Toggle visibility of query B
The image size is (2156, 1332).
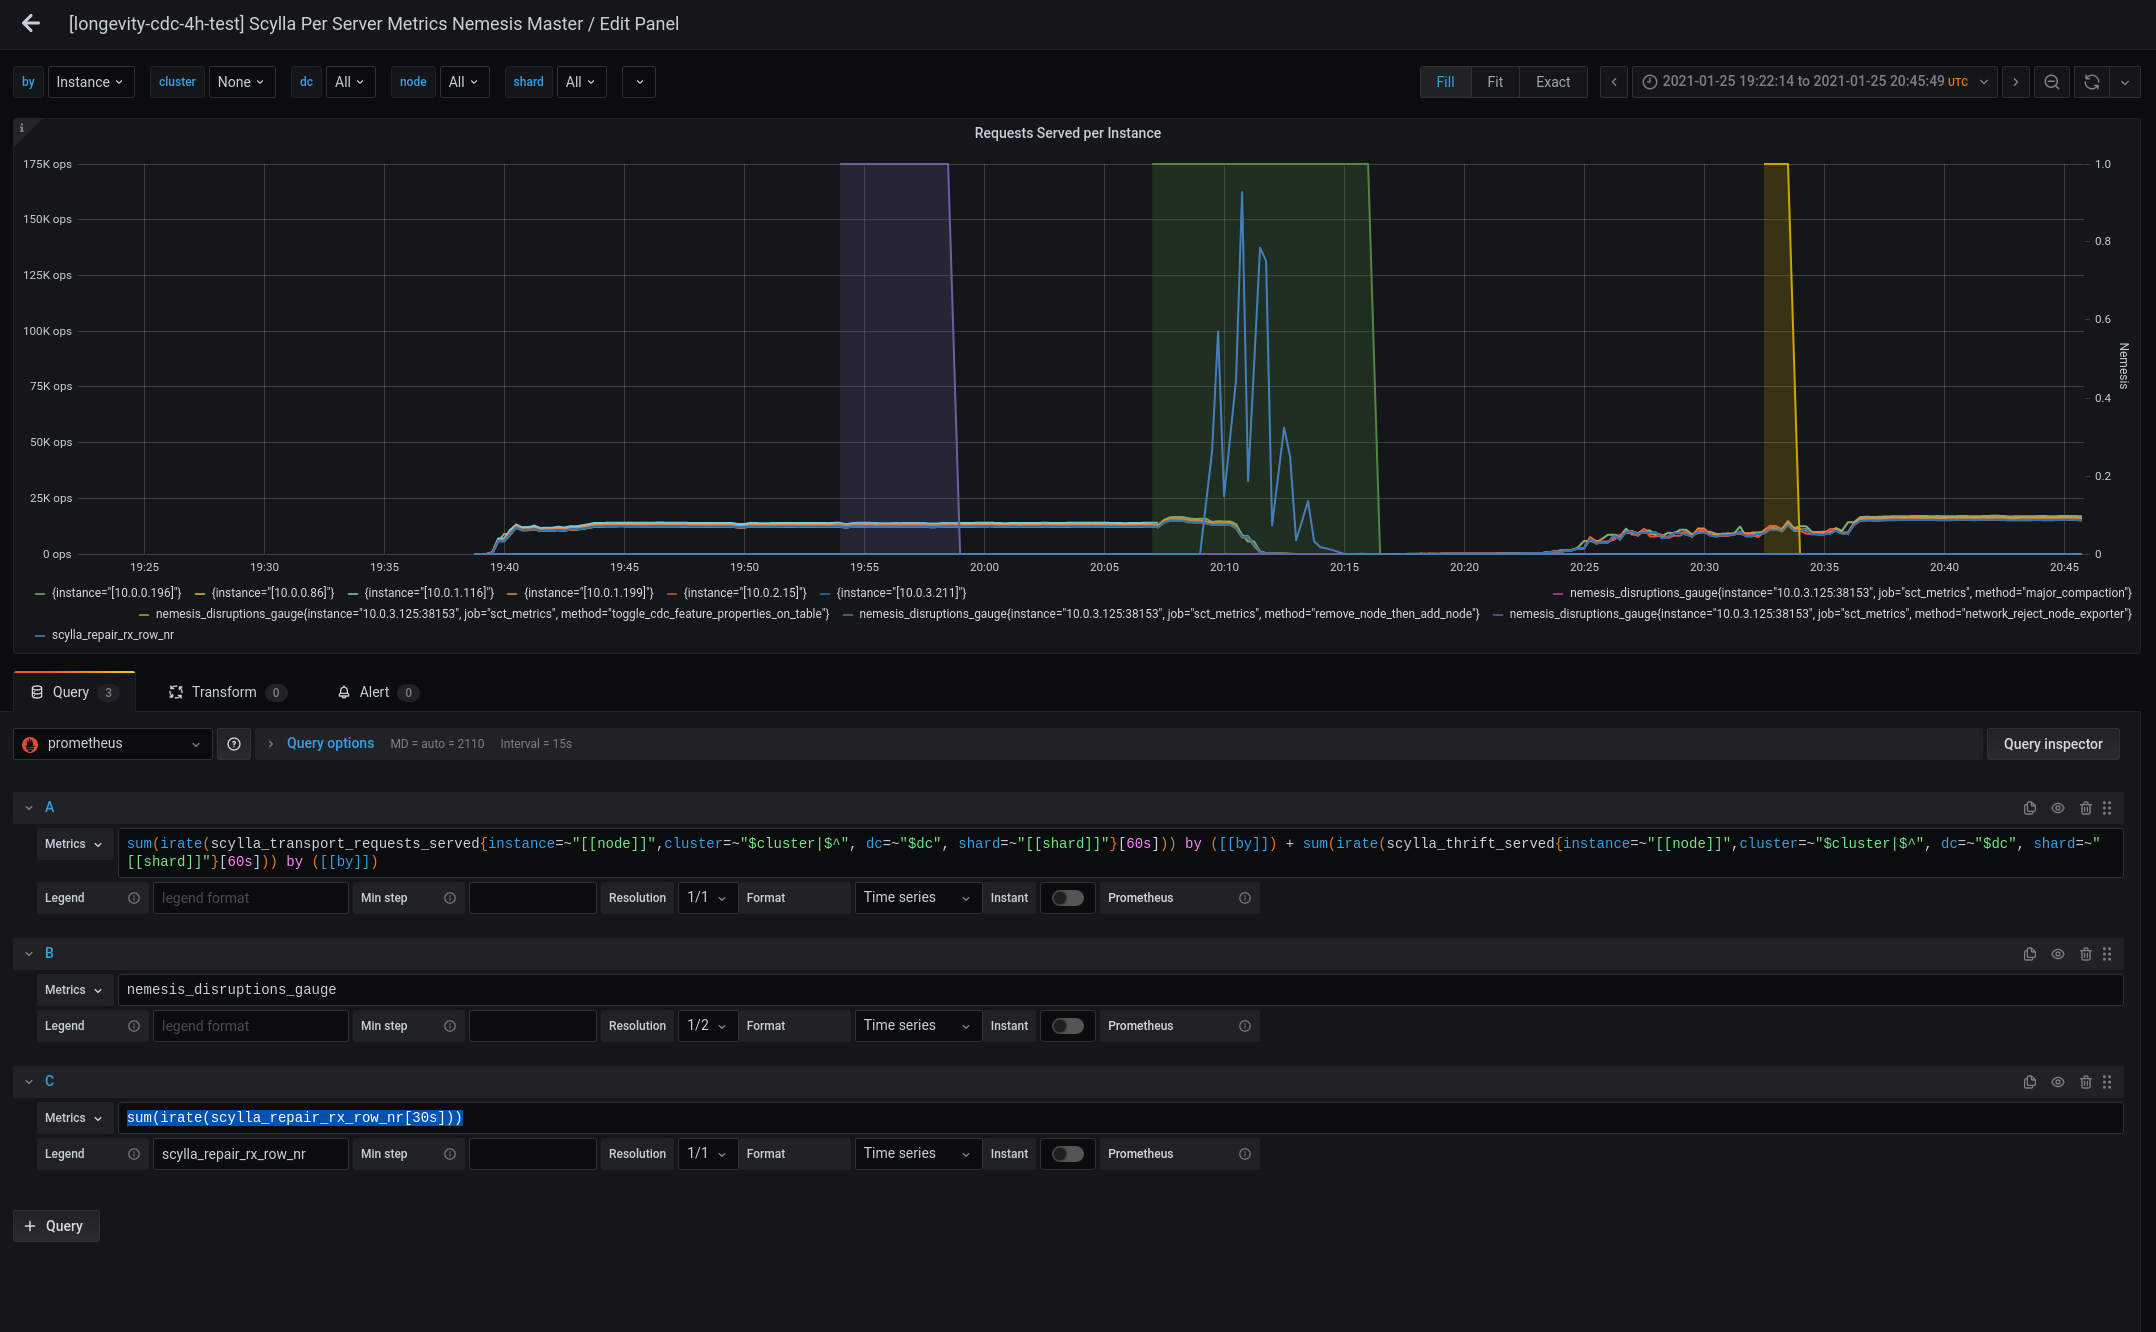(2058, 954)
